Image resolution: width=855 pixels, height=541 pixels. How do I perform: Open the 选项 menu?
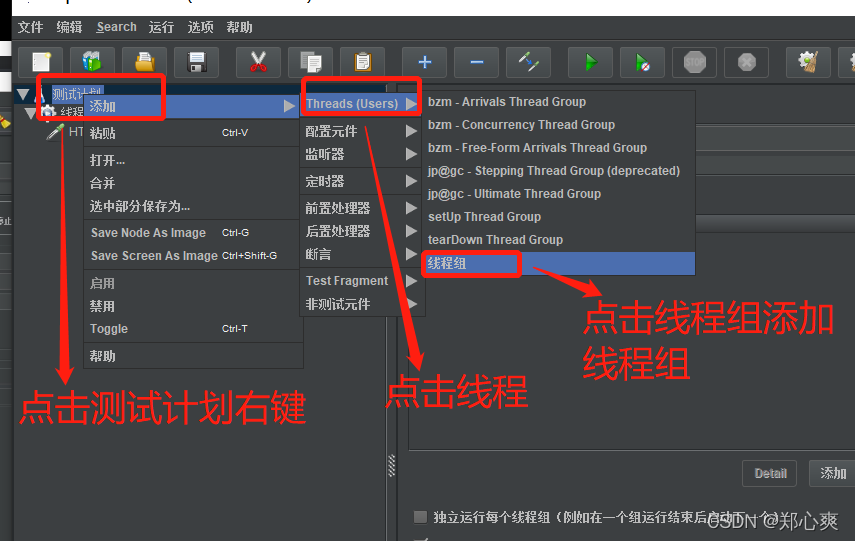pyautogui.click(x=200, y=27)
